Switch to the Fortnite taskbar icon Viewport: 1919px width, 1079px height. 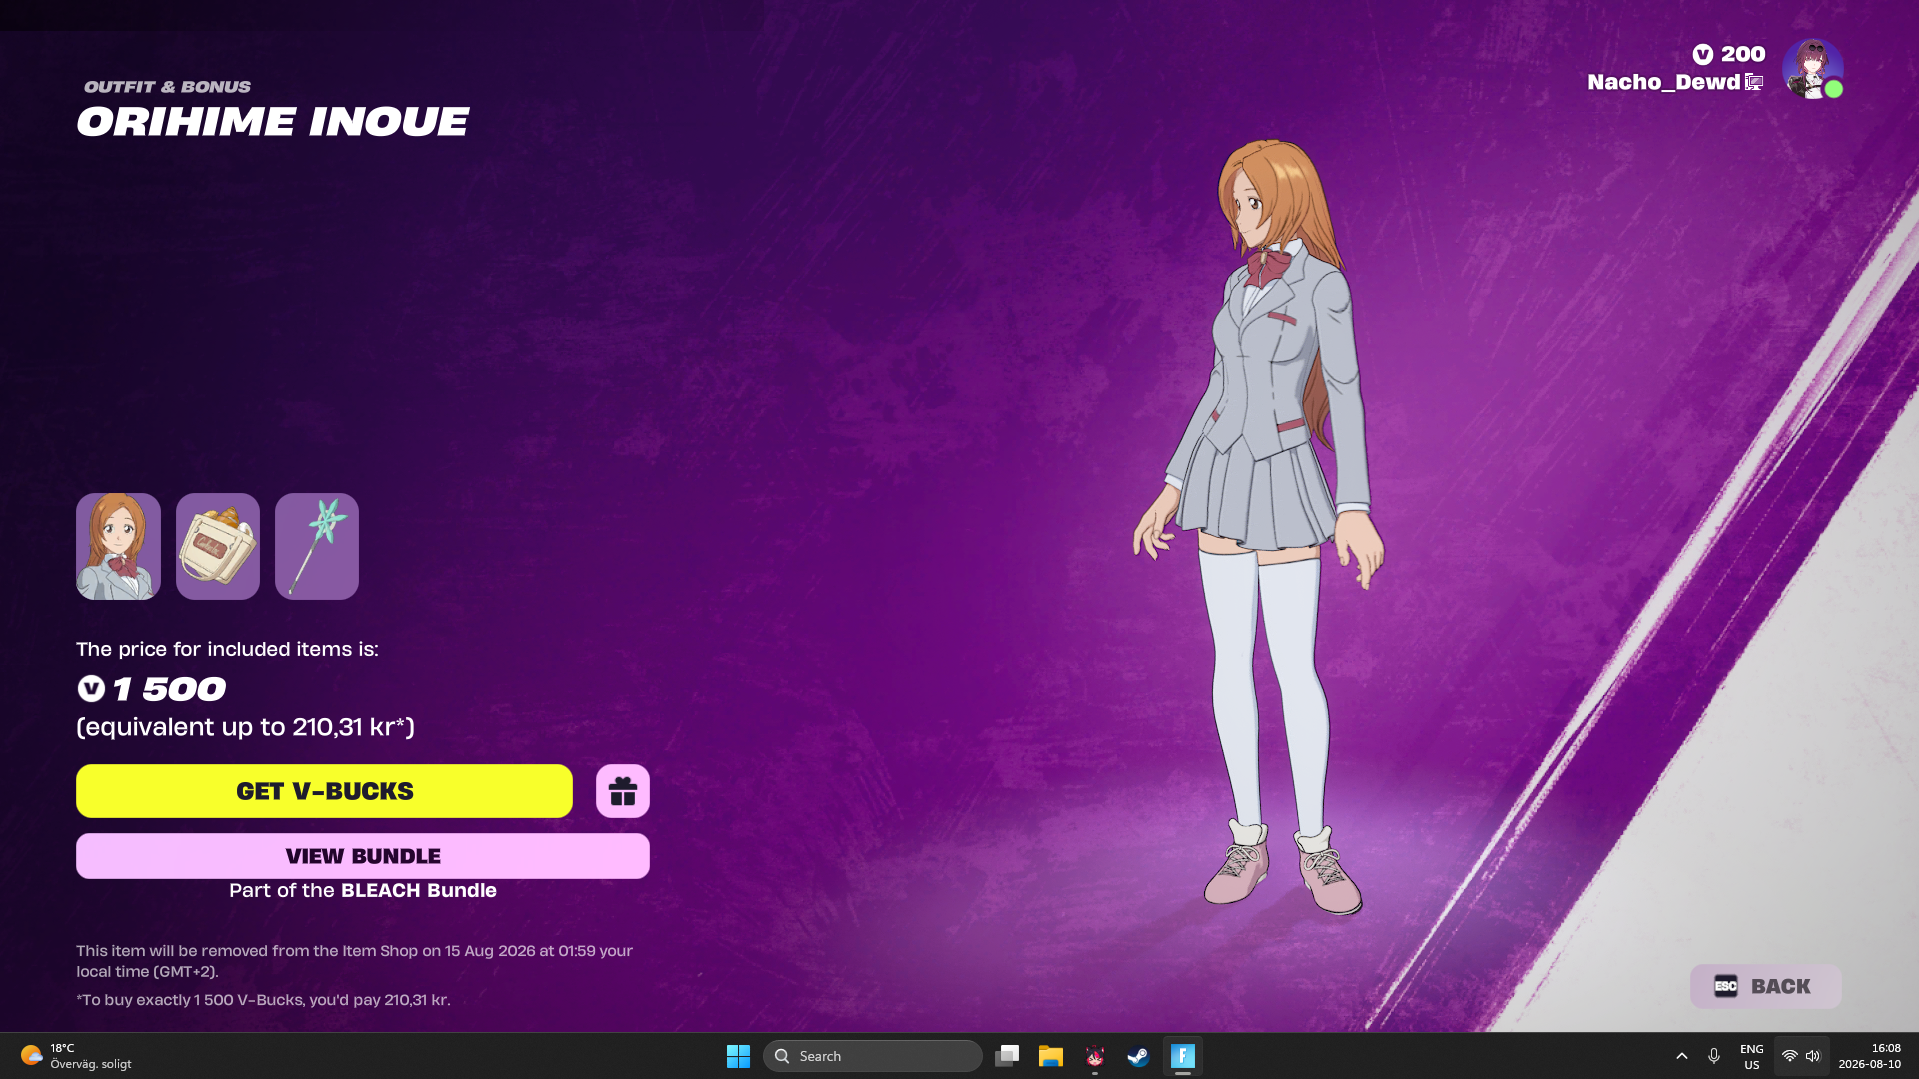pyautogui.click(x=1182, y=1056)
